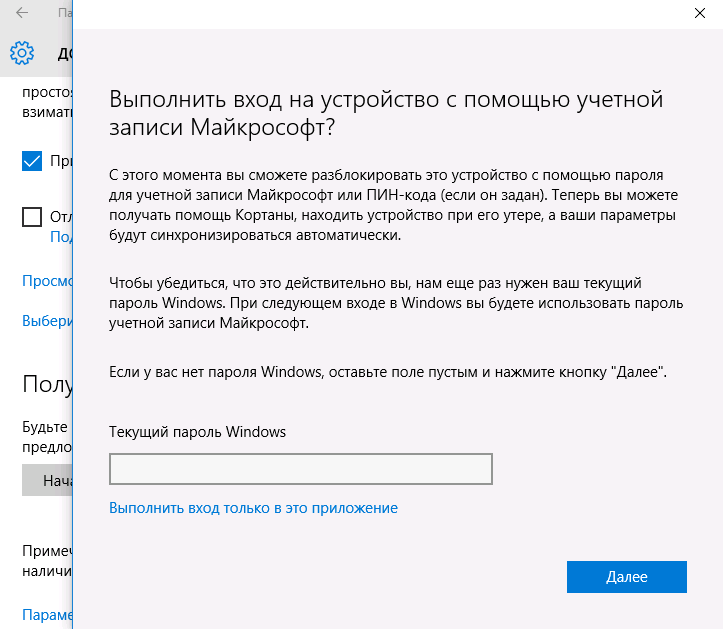Click the "Текущий пароль Windows" label
Viewport: 723px width, 629px height.
[x=197, y=432]
